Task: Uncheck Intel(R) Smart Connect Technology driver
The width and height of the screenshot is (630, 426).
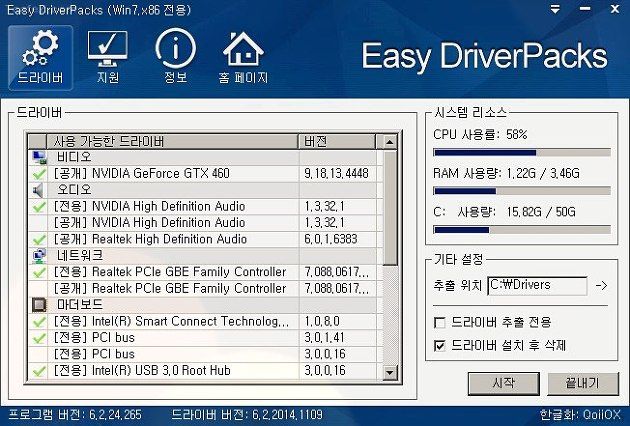Action: [39, 322]
